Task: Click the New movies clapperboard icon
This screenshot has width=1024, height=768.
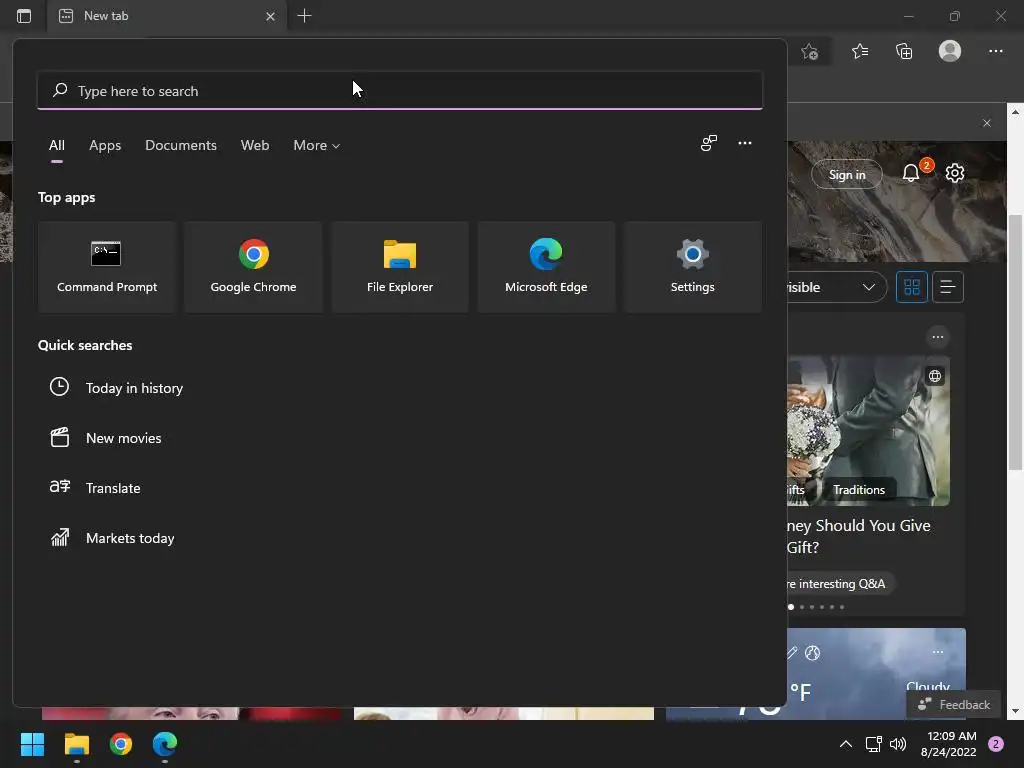Action: [x=59, y=437]
